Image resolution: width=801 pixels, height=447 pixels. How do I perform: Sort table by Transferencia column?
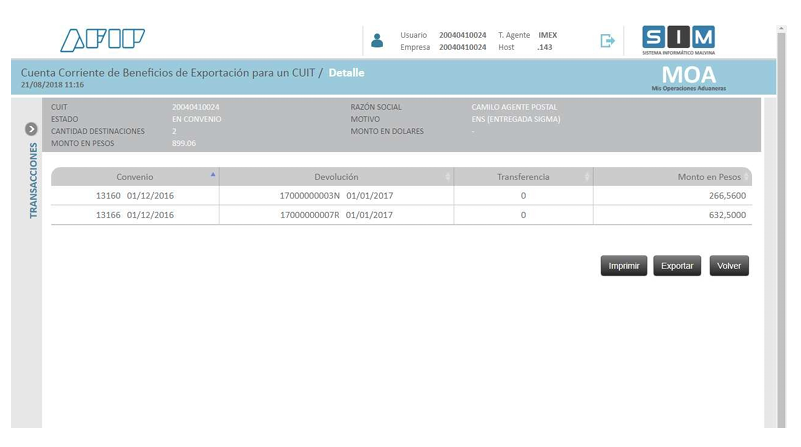(x=523, y=177)
